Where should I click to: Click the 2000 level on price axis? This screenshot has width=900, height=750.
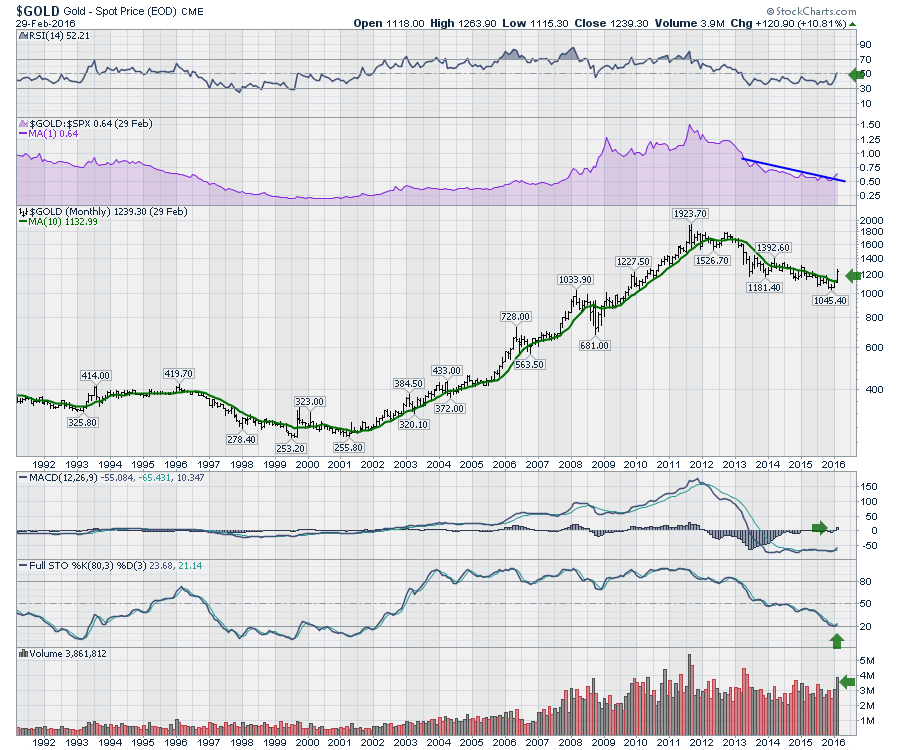[x=872, y=221]
